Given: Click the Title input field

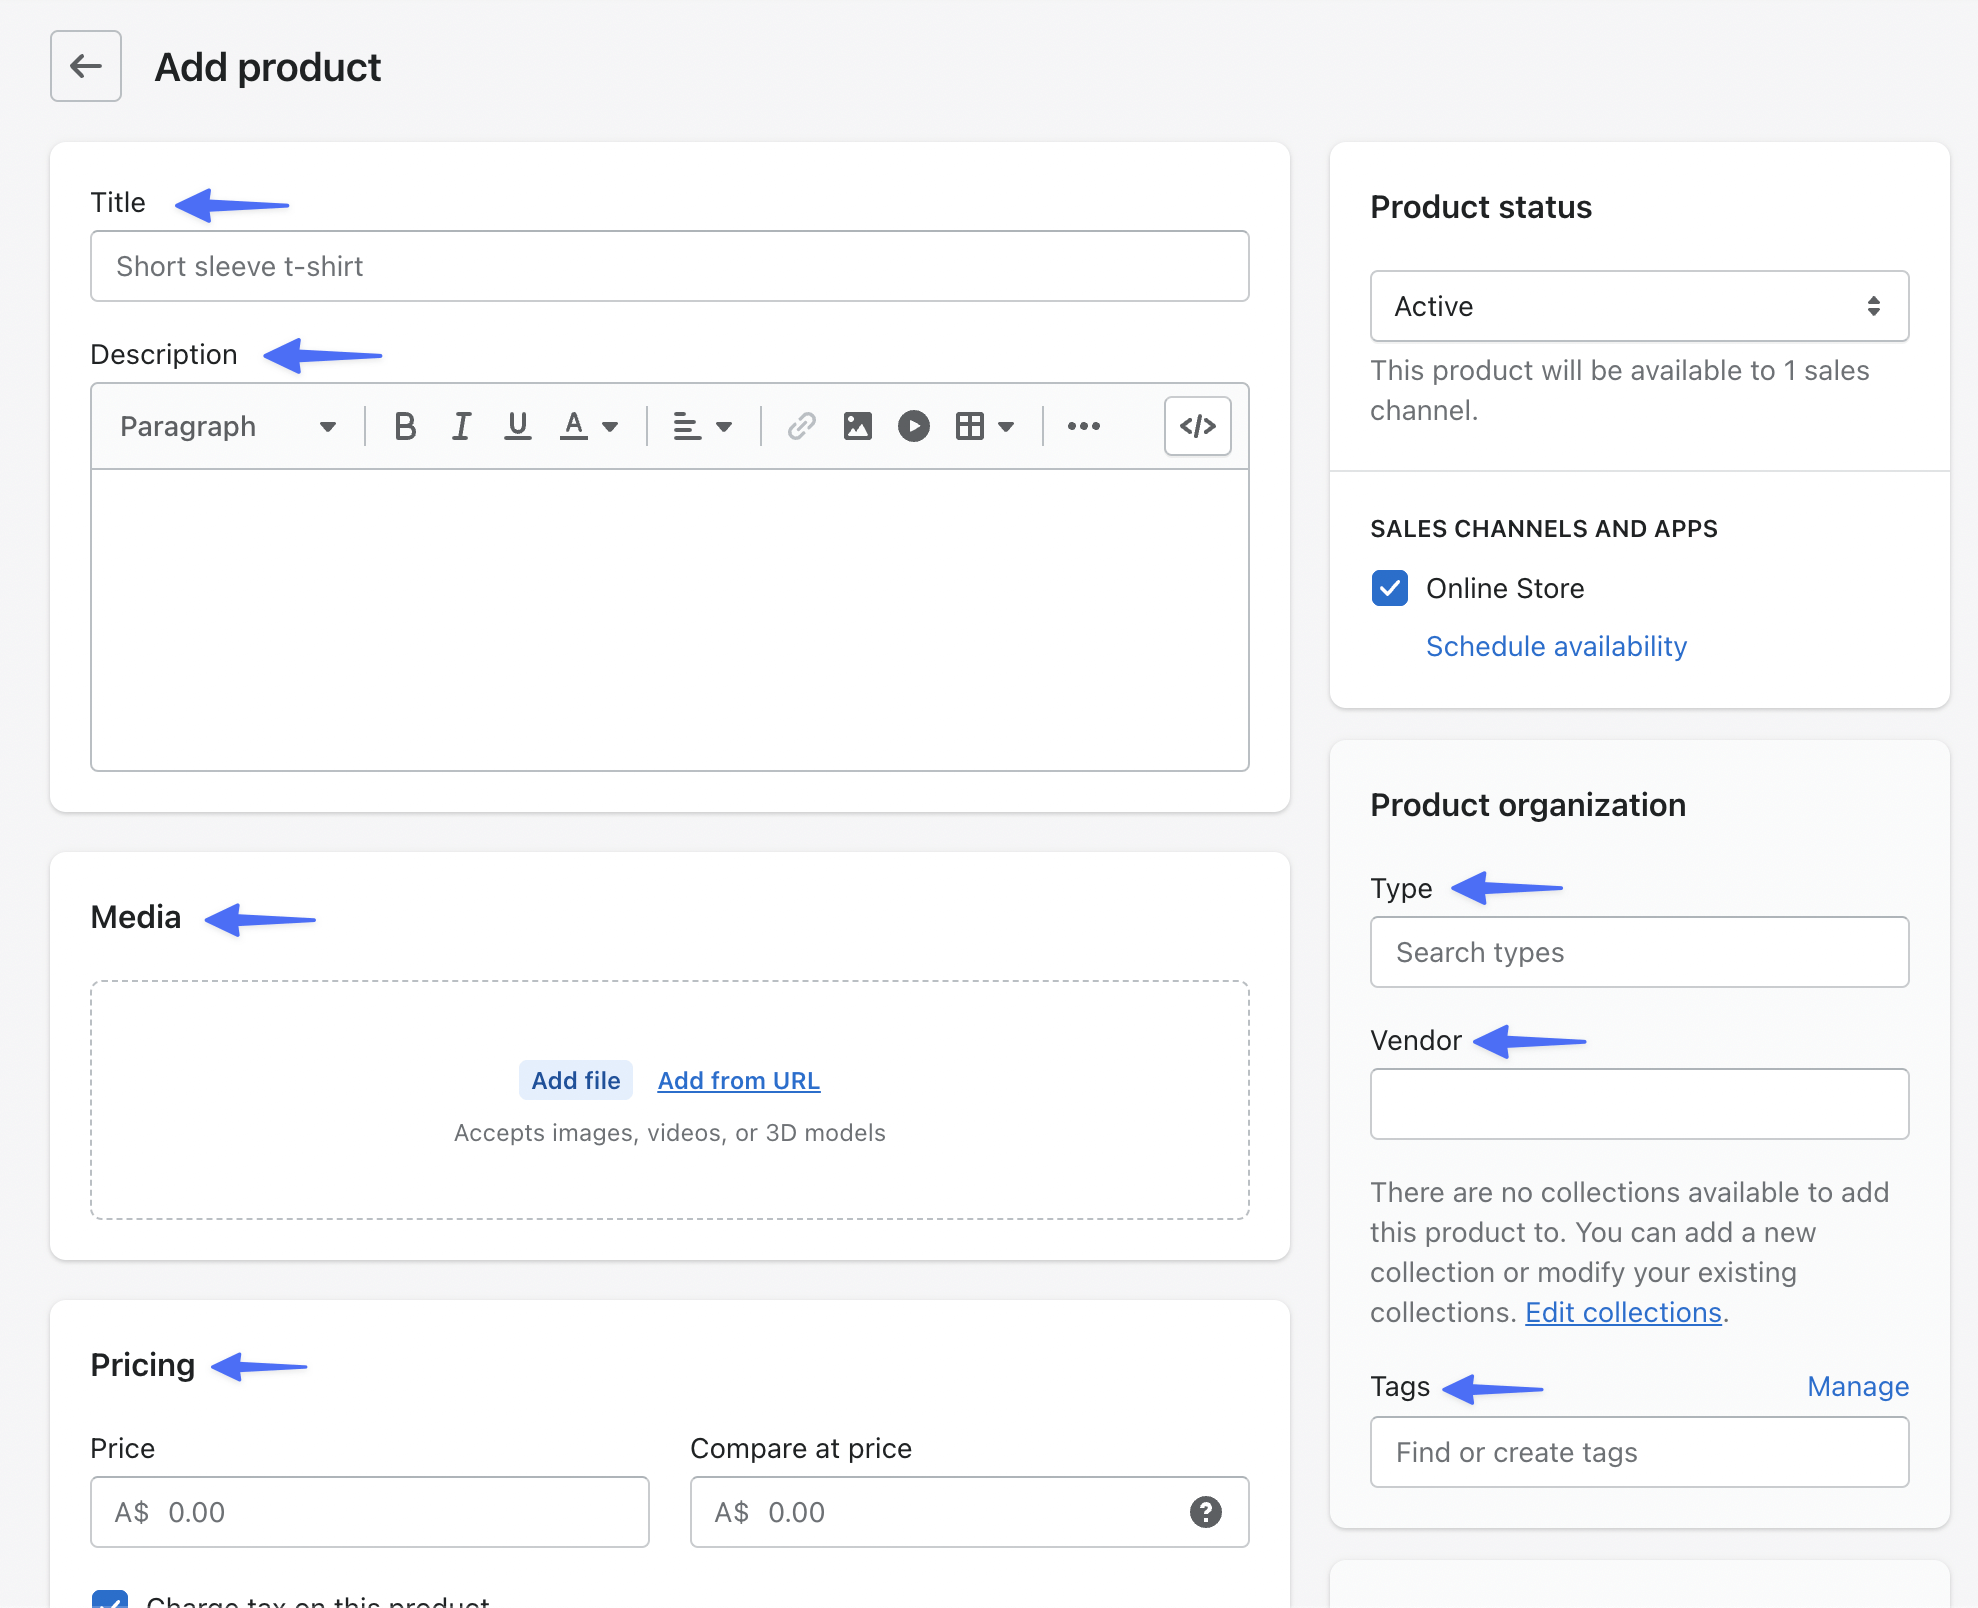Looking at the screenshot, I should point(669,266).
